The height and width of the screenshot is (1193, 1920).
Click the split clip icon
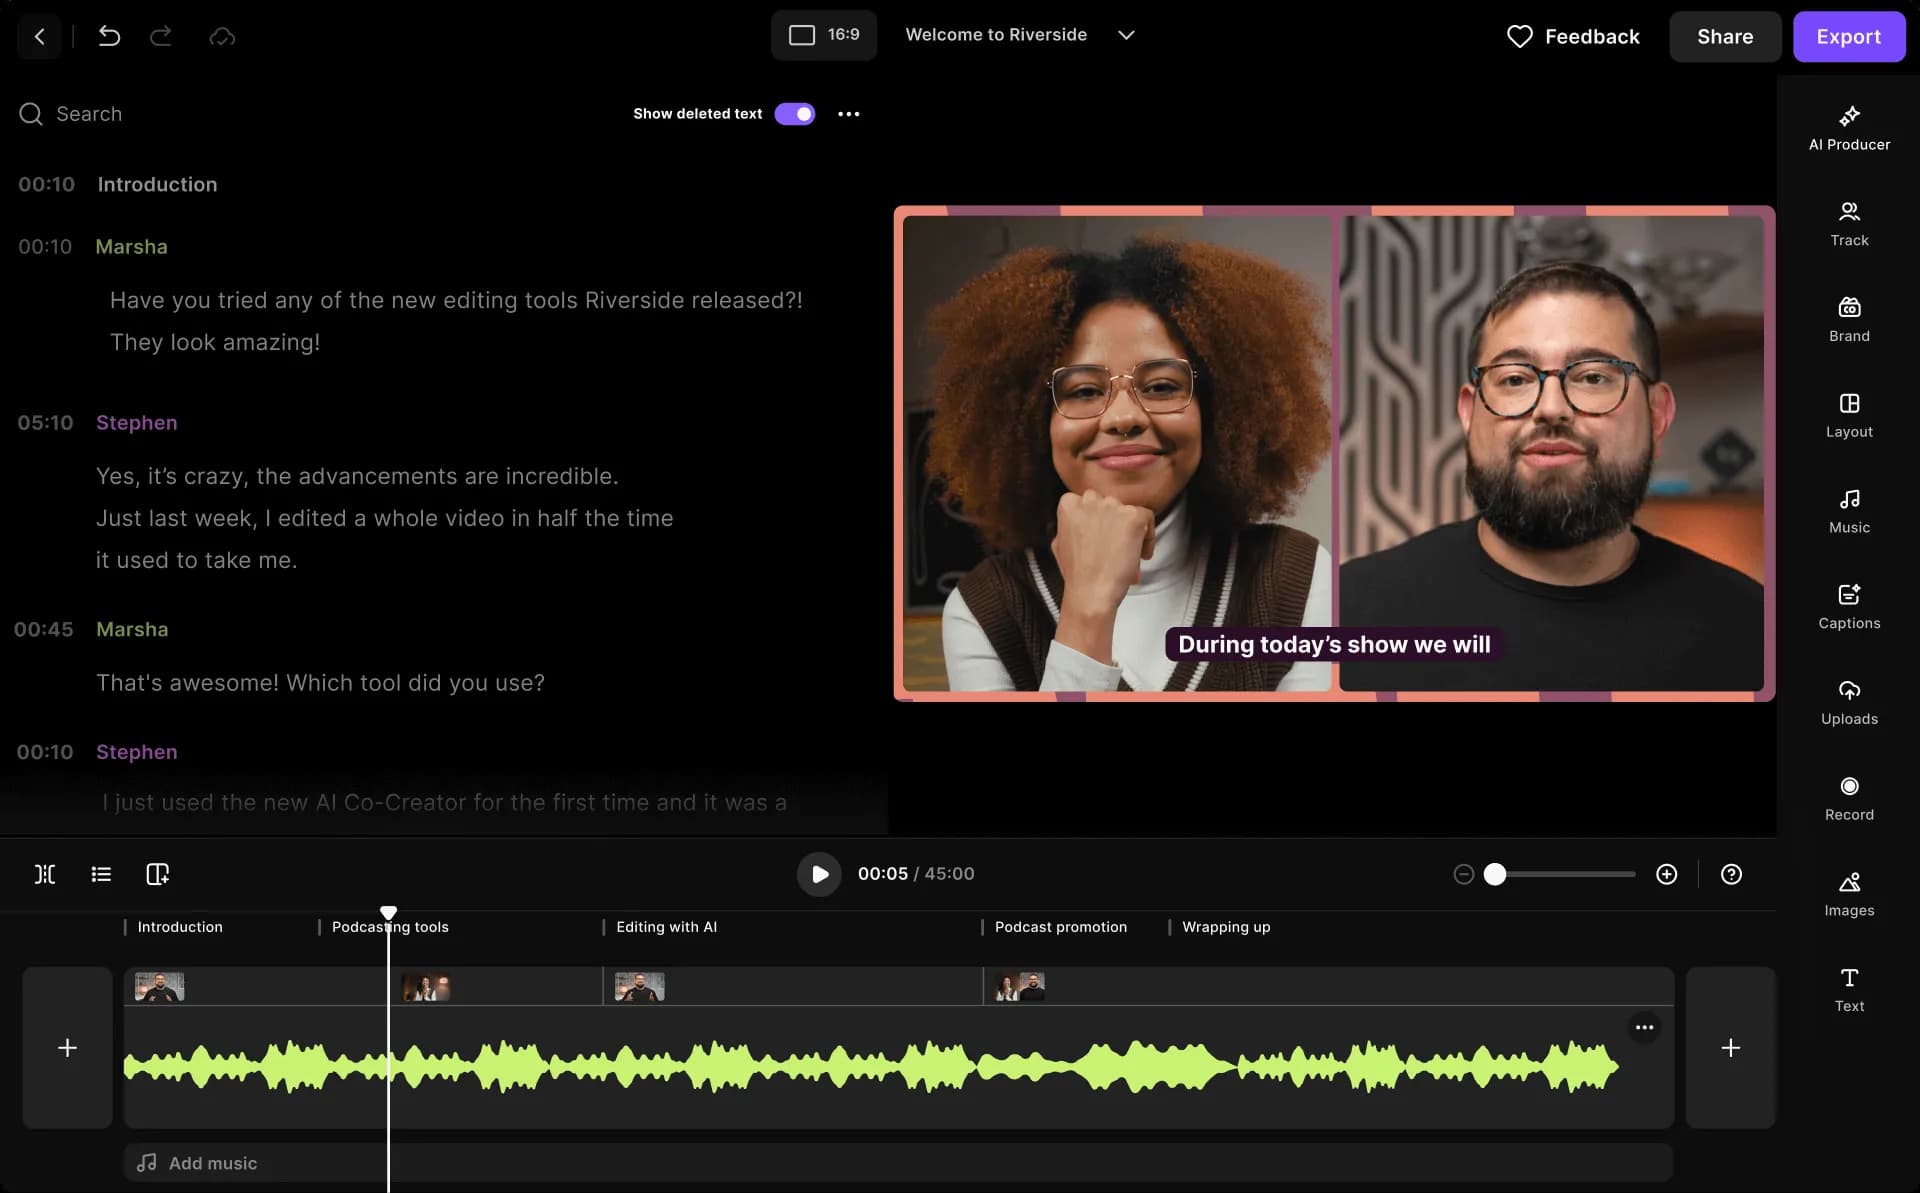(45, 874)
